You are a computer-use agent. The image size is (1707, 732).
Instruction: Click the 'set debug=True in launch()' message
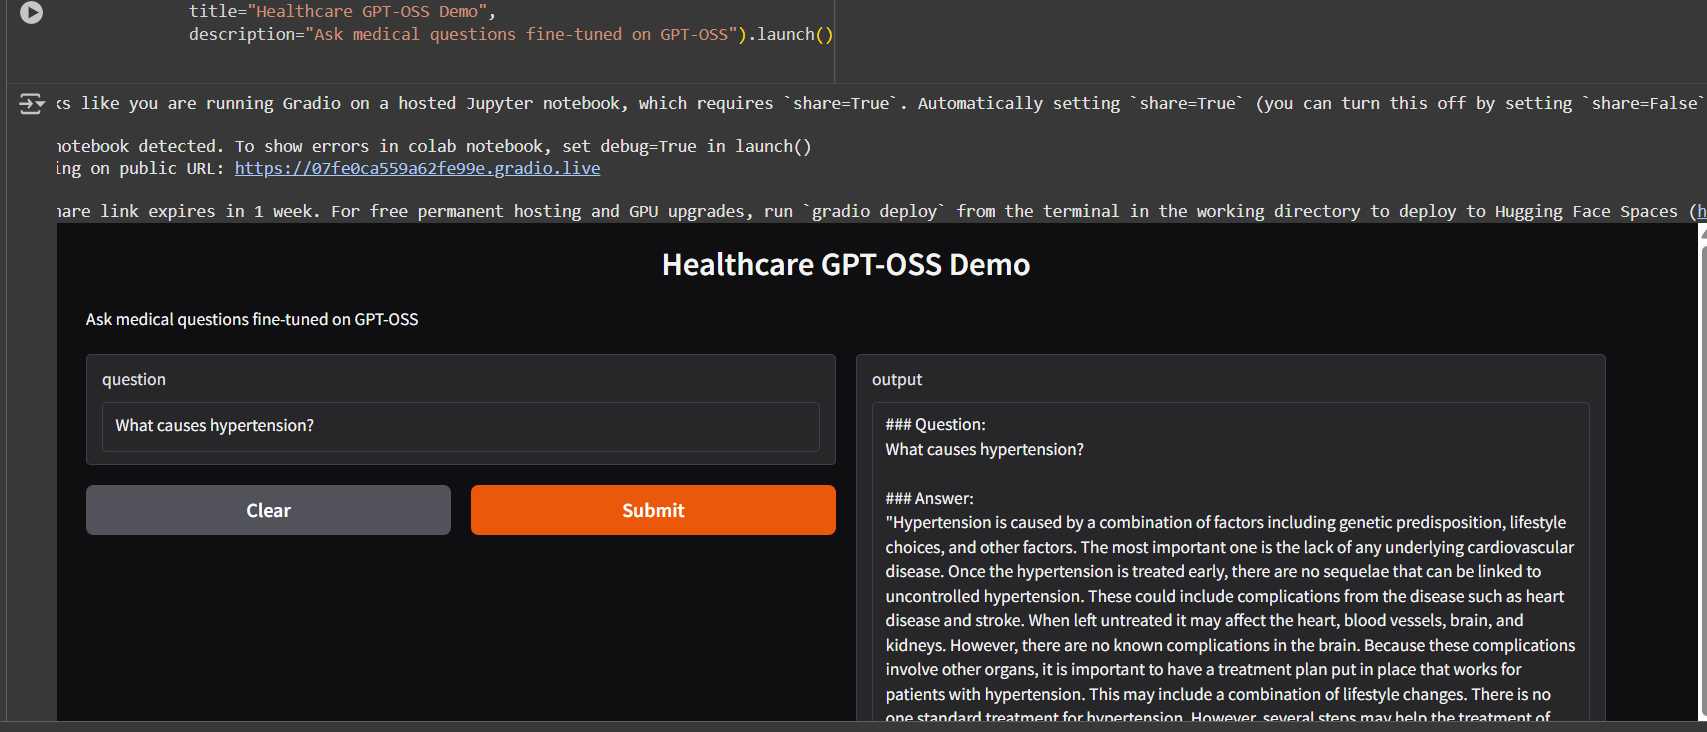coord(434,146)
